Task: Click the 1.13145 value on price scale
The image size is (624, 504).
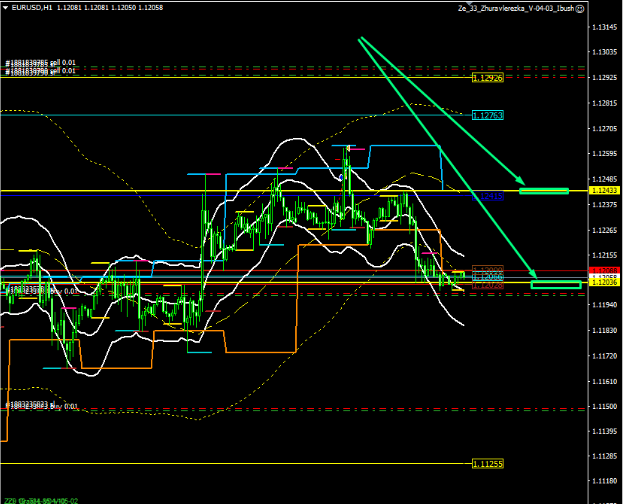Action: (x=604, y=27)
